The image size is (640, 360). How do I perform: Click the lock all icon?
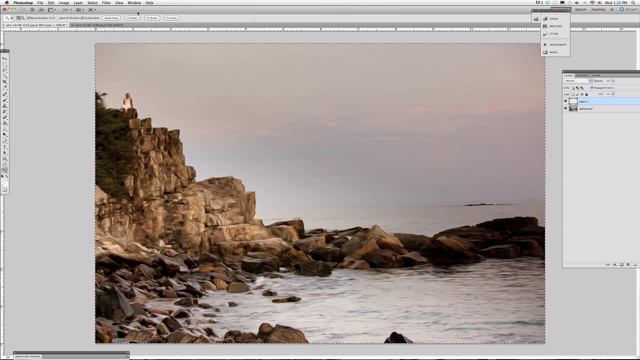pos(587,94)
